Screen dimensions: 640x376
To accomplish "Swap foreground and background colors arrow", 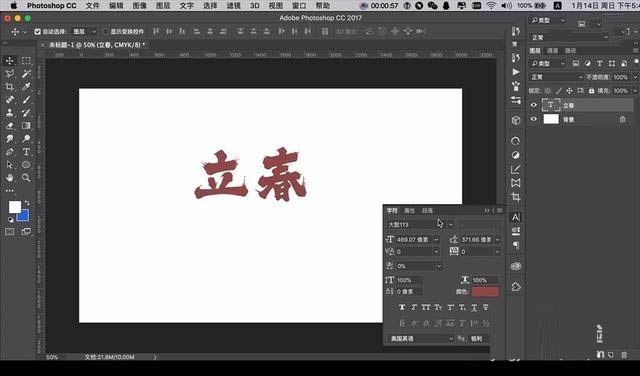I will tap(27, 202).
